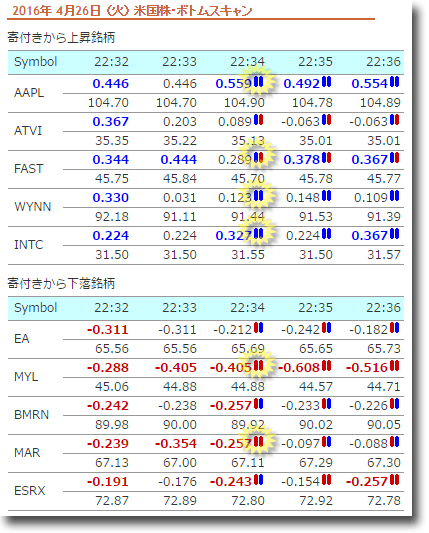Click the MYL symbol

(x=26, y=377)
